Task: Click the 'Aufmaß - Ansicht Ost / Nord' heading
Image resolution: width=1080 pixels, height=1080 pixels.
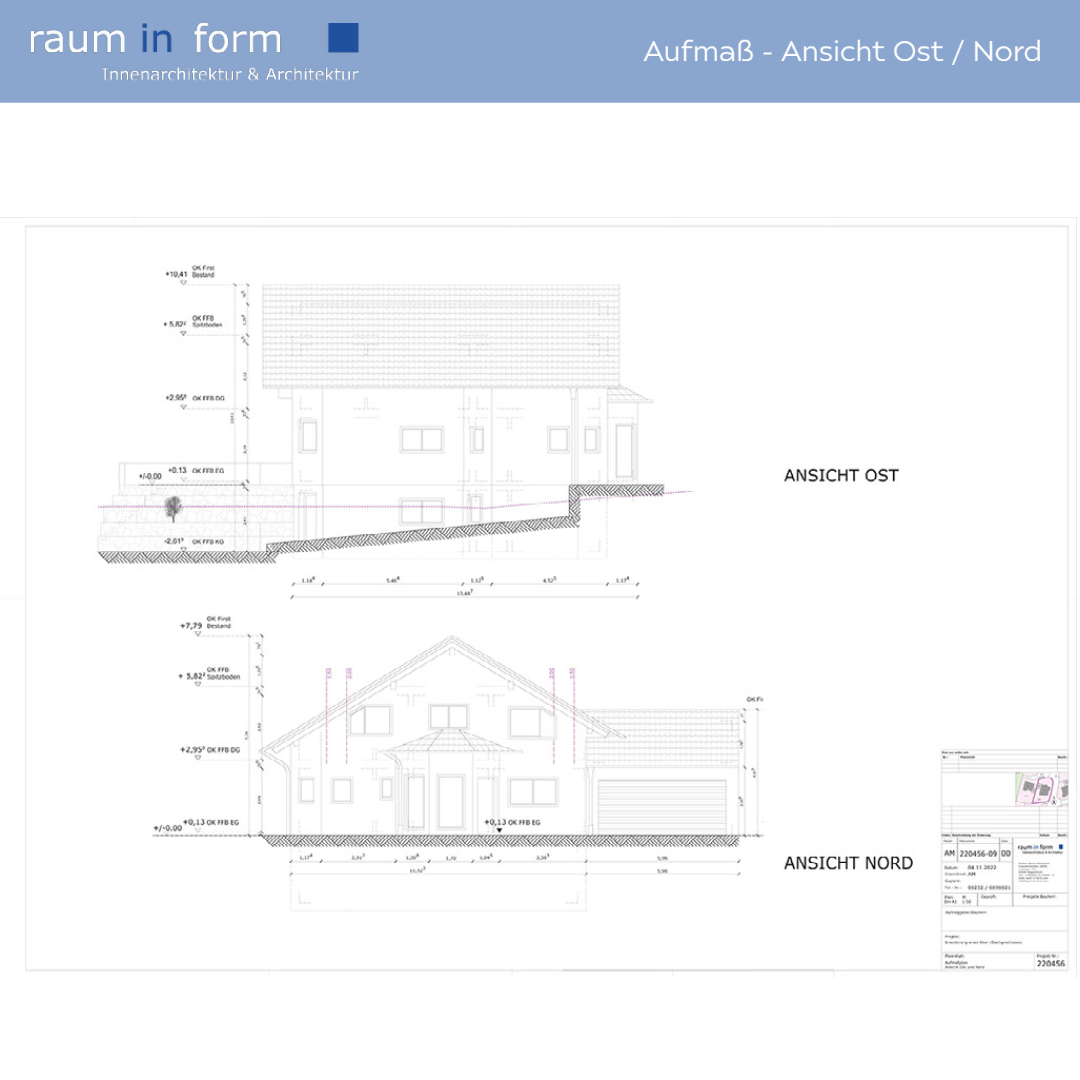Action: (842, 52)
